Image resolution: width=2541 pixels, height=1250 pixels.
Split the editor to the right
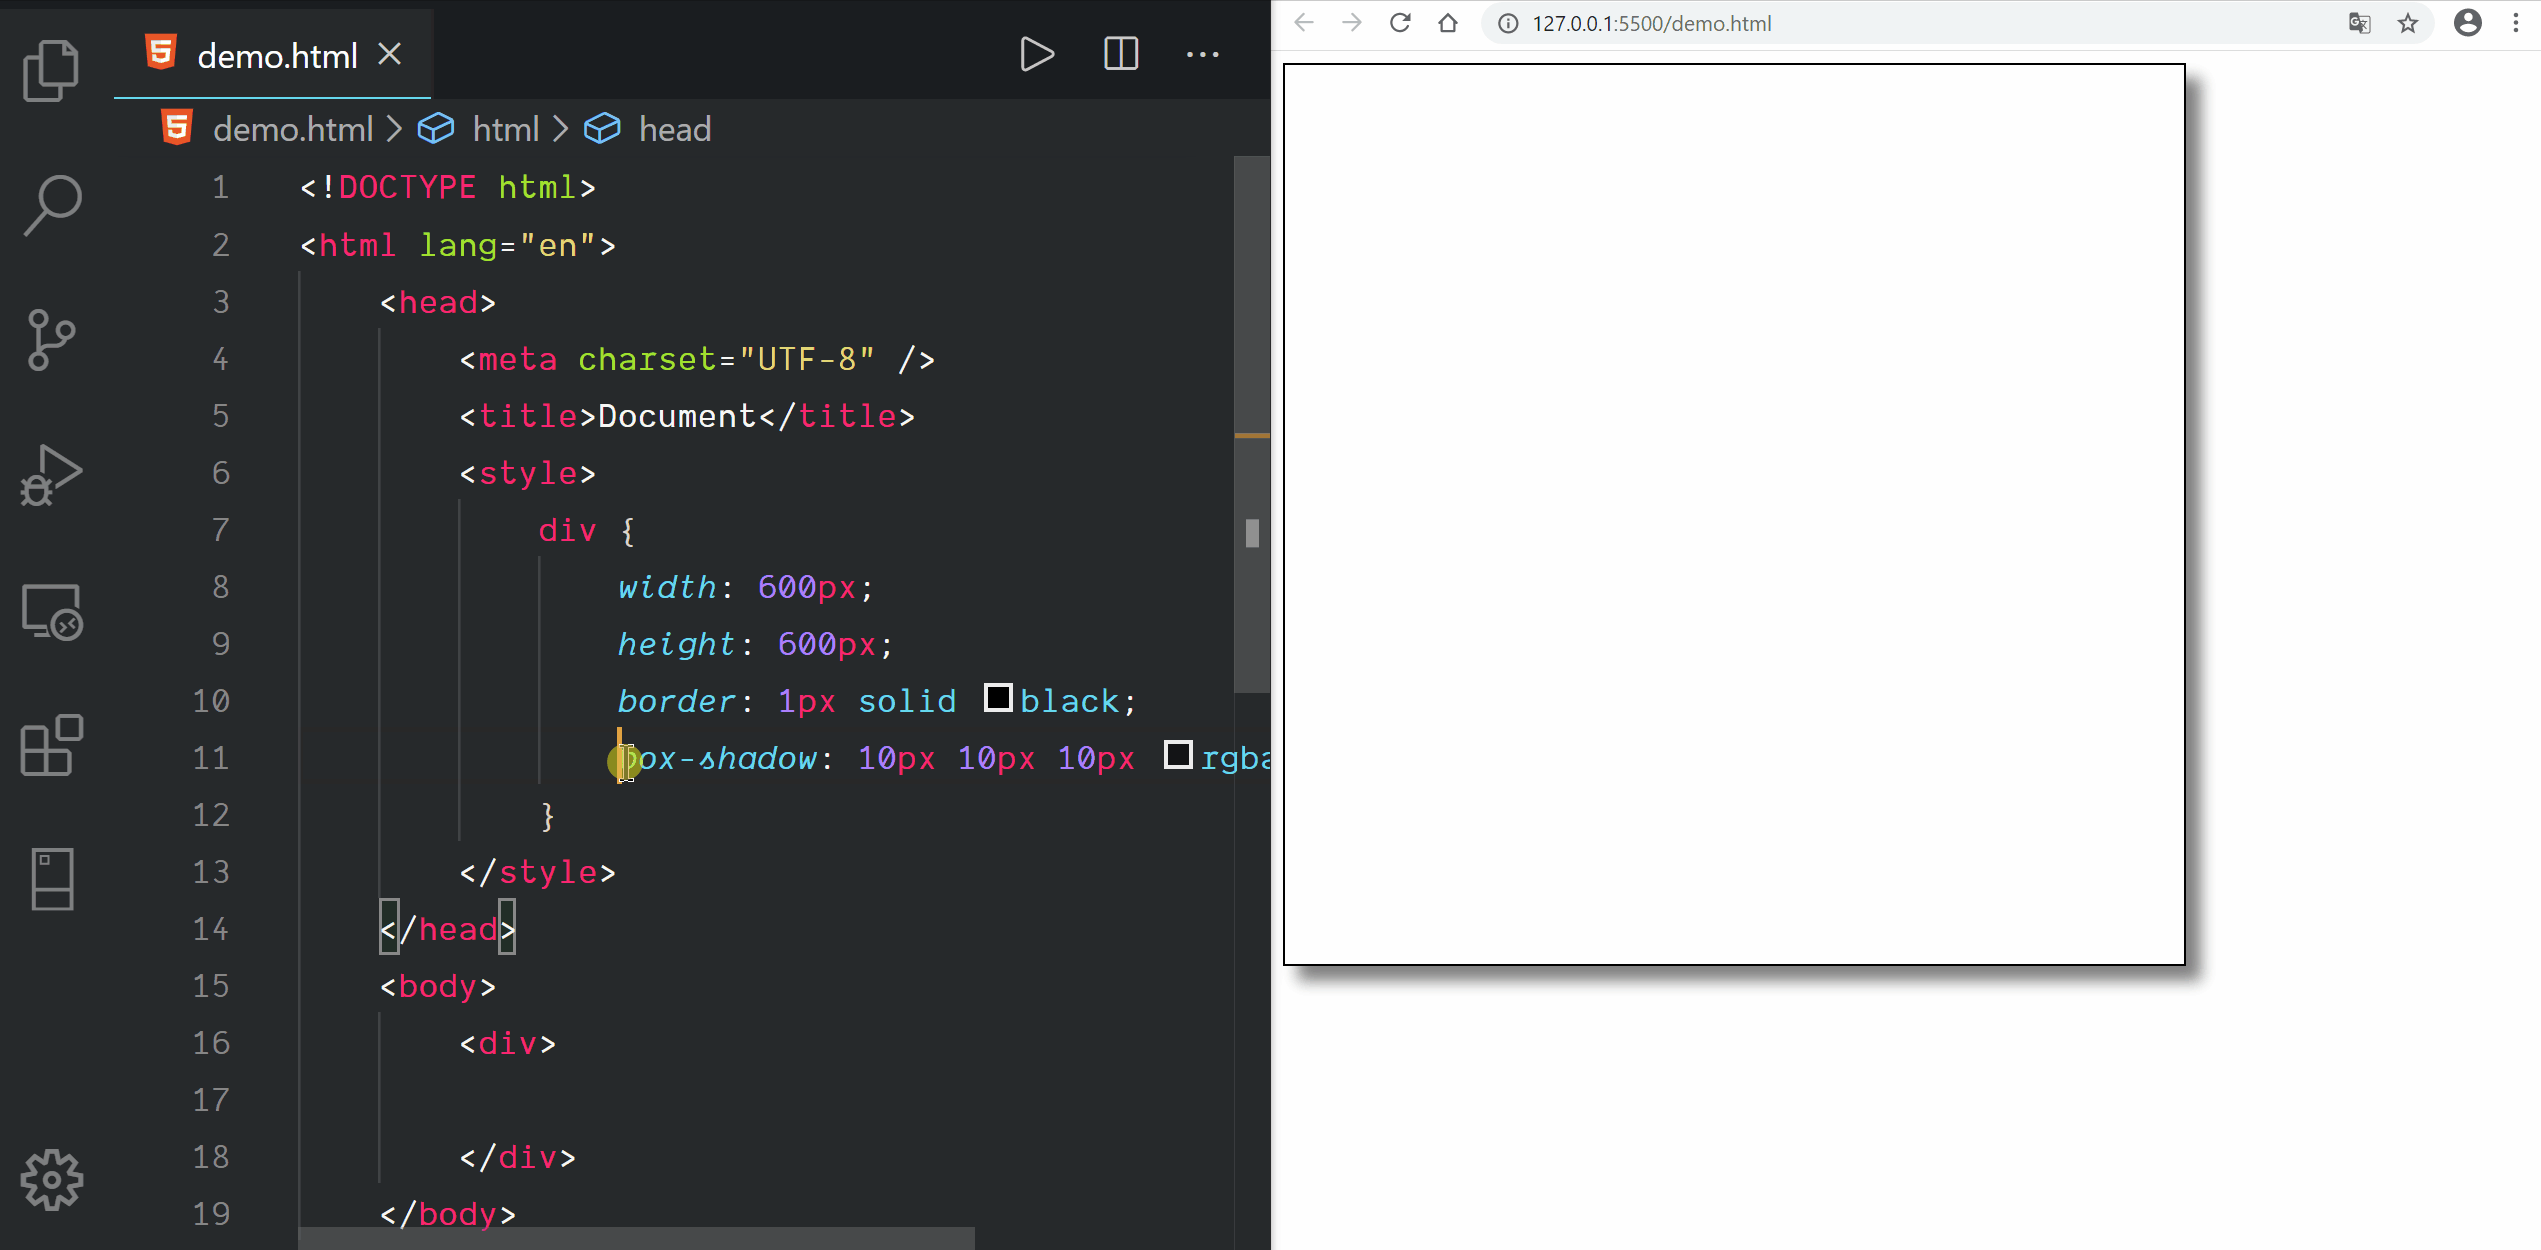[1120, 54]
